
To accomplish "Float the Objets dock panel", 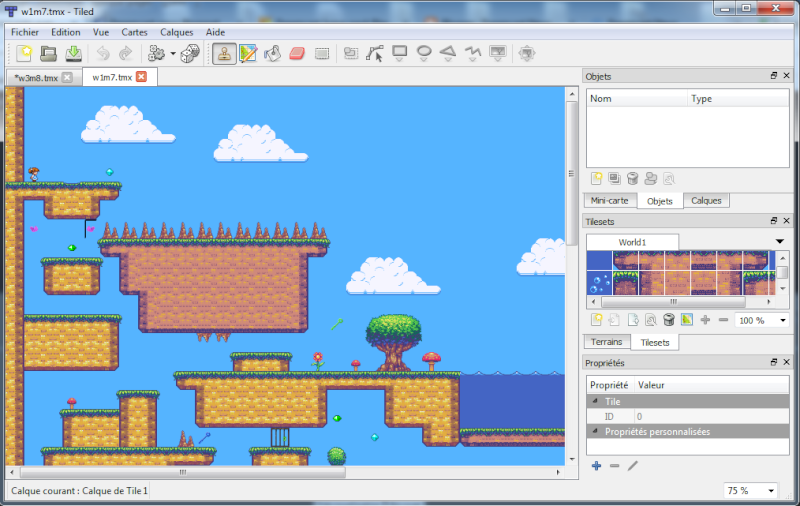I will click(773, 75).
